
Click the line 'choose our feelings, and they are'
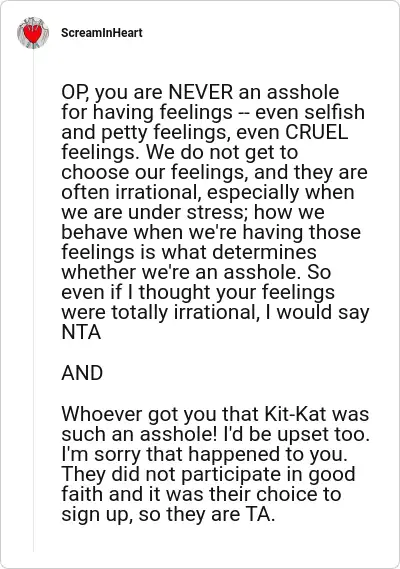click(x=214, y=172)
